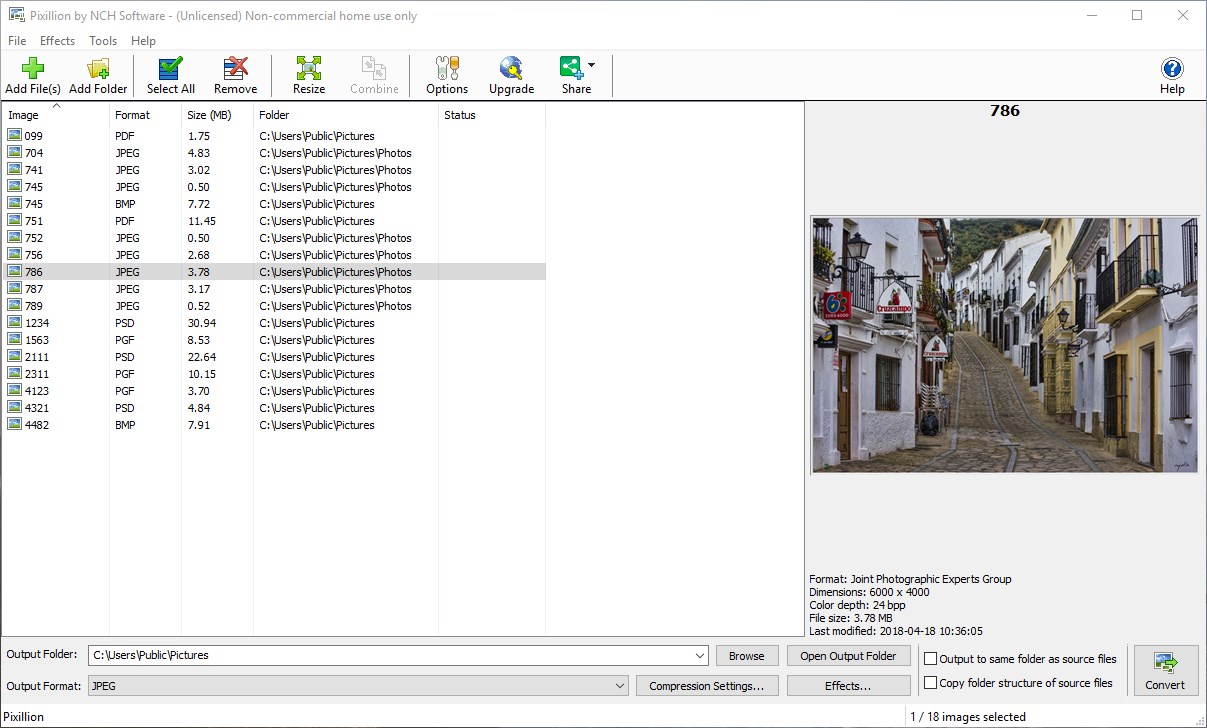The height and width of the screenshot is (728, 1207).
Task: Select the Add Folder icon
Action: tap(97, 68)
